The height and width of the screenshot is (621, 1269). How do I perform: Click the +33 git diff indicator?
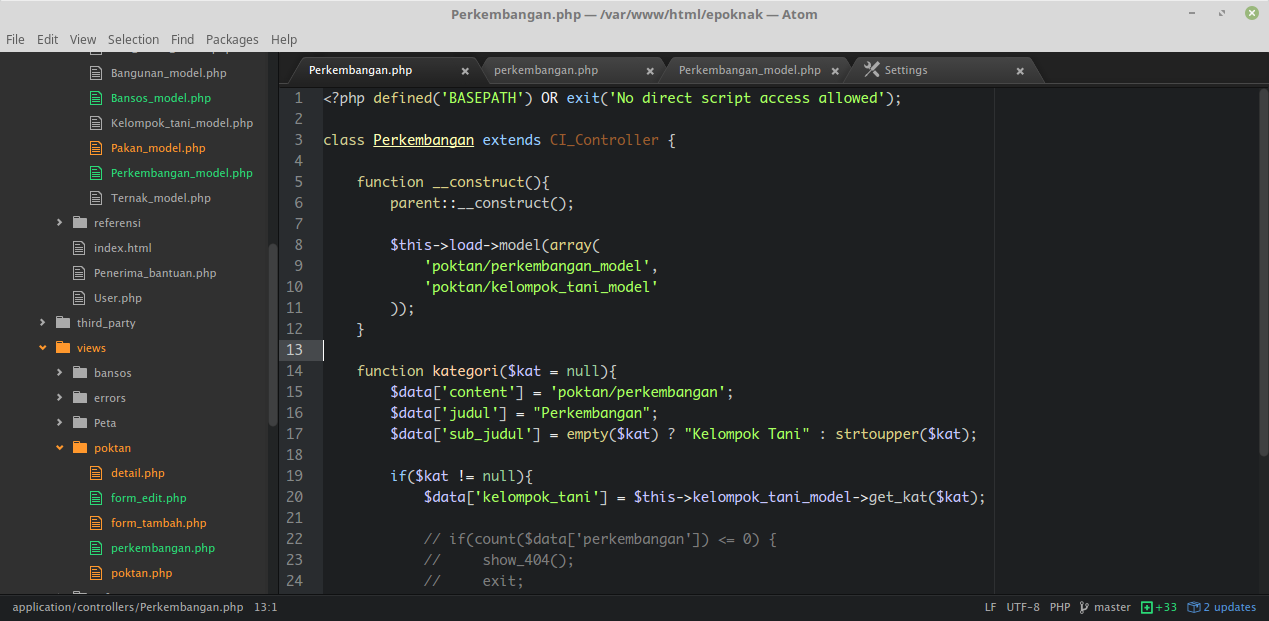(1158, 606)
